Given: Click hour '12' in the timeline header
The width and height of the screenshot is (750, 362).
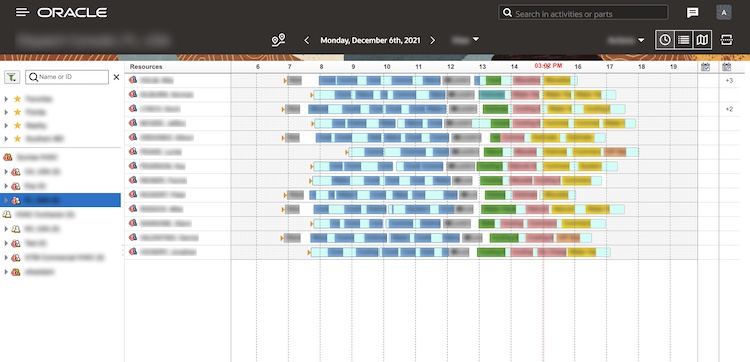Looking at the screenshot, I should point(451,67).
